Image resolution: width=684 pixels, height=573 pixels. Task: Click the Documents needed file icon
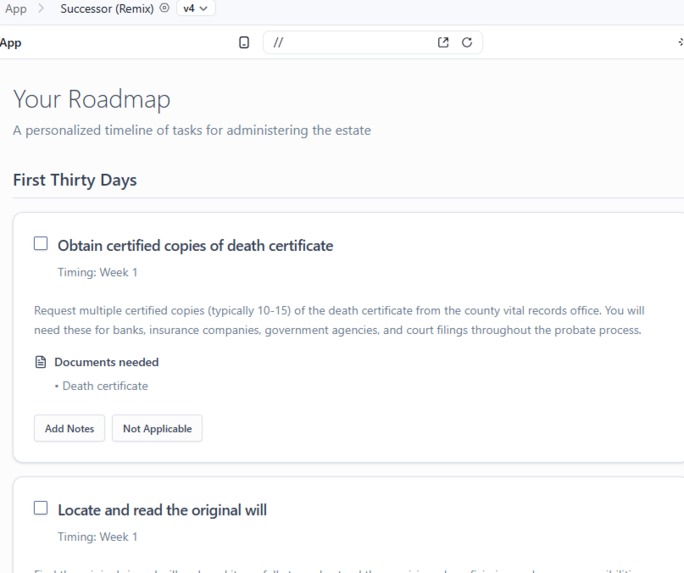tap(41, 362)
